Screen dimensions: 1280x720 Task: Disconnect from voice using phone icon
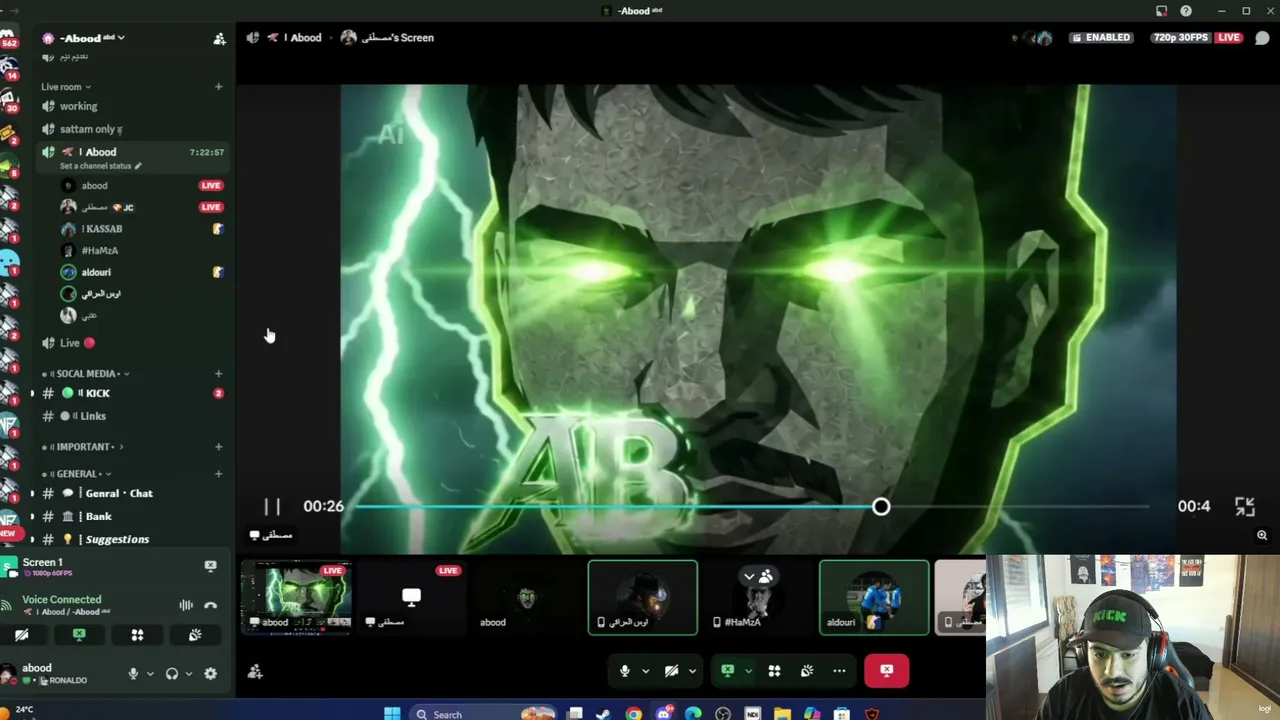click(210, 605)
